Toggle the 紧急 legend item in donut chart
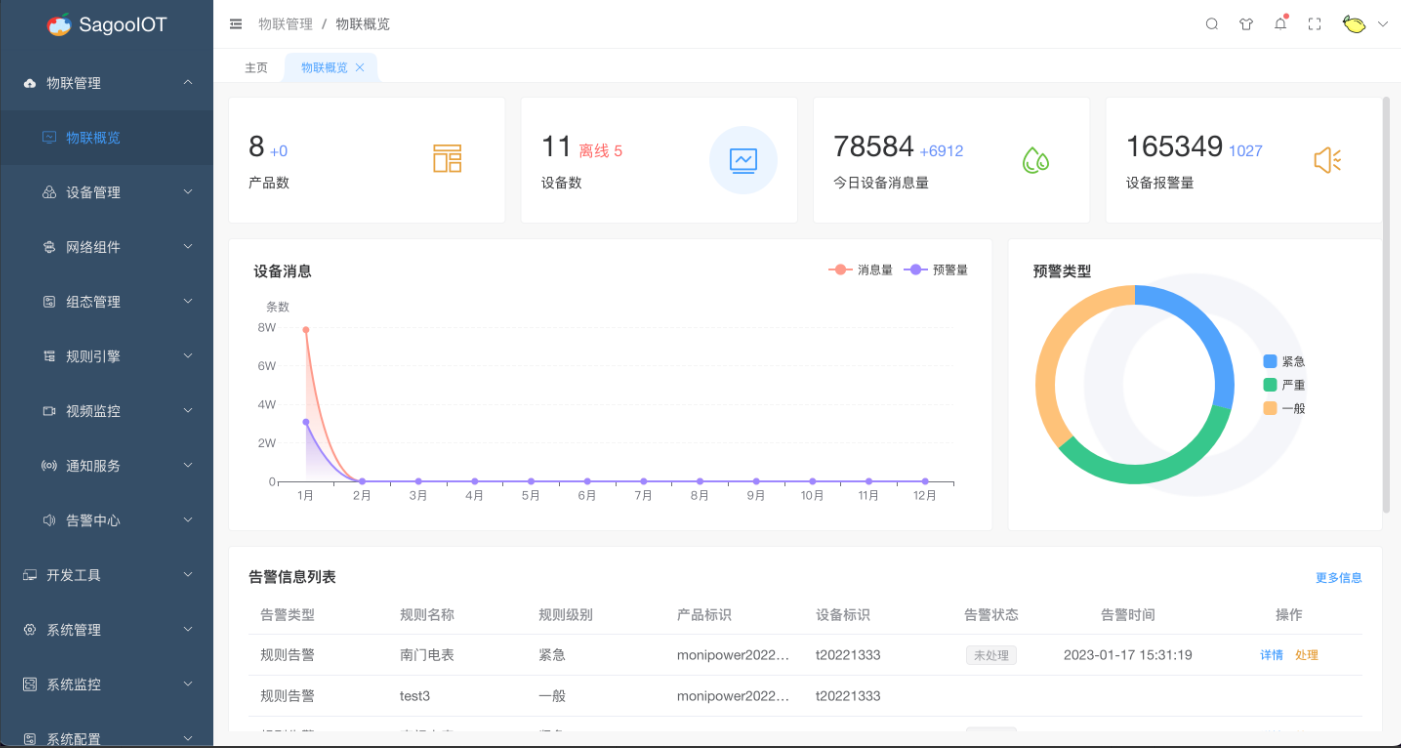This screenshot has width=1401, height=748. point(1284,362)
